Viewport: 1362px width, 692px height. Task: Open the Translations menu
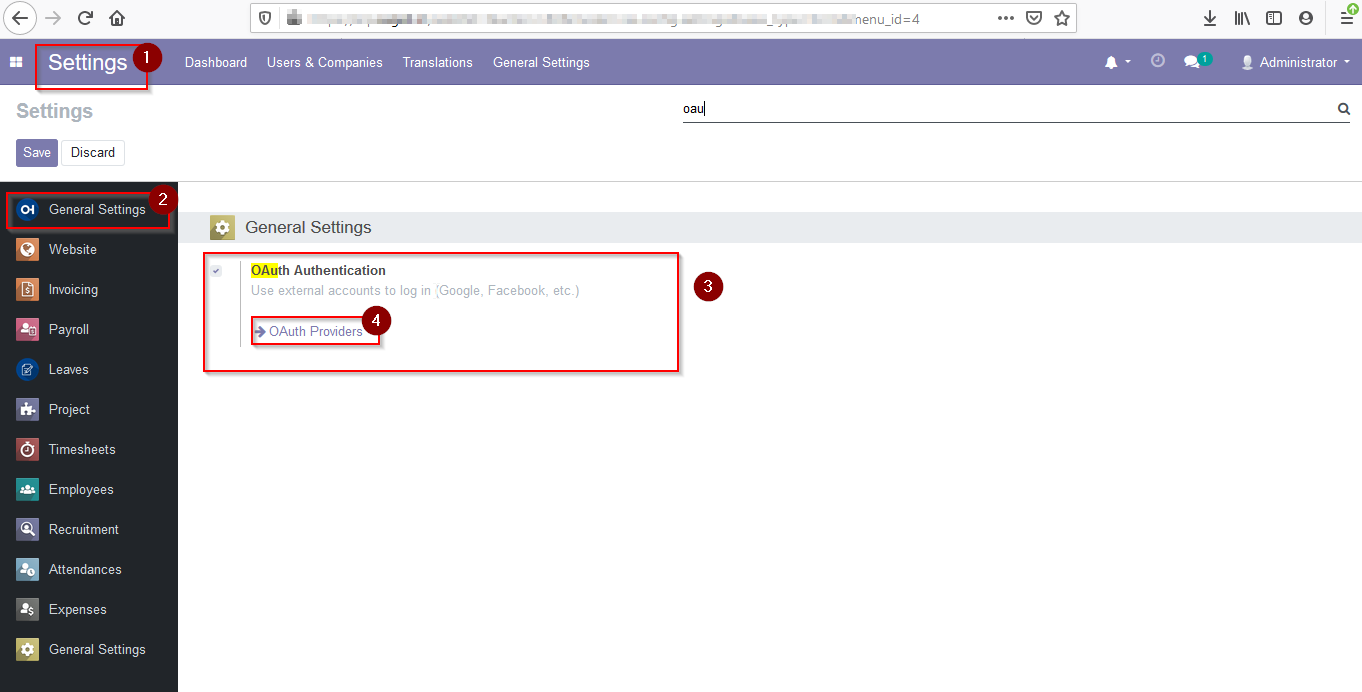click(x=437, y=62)
